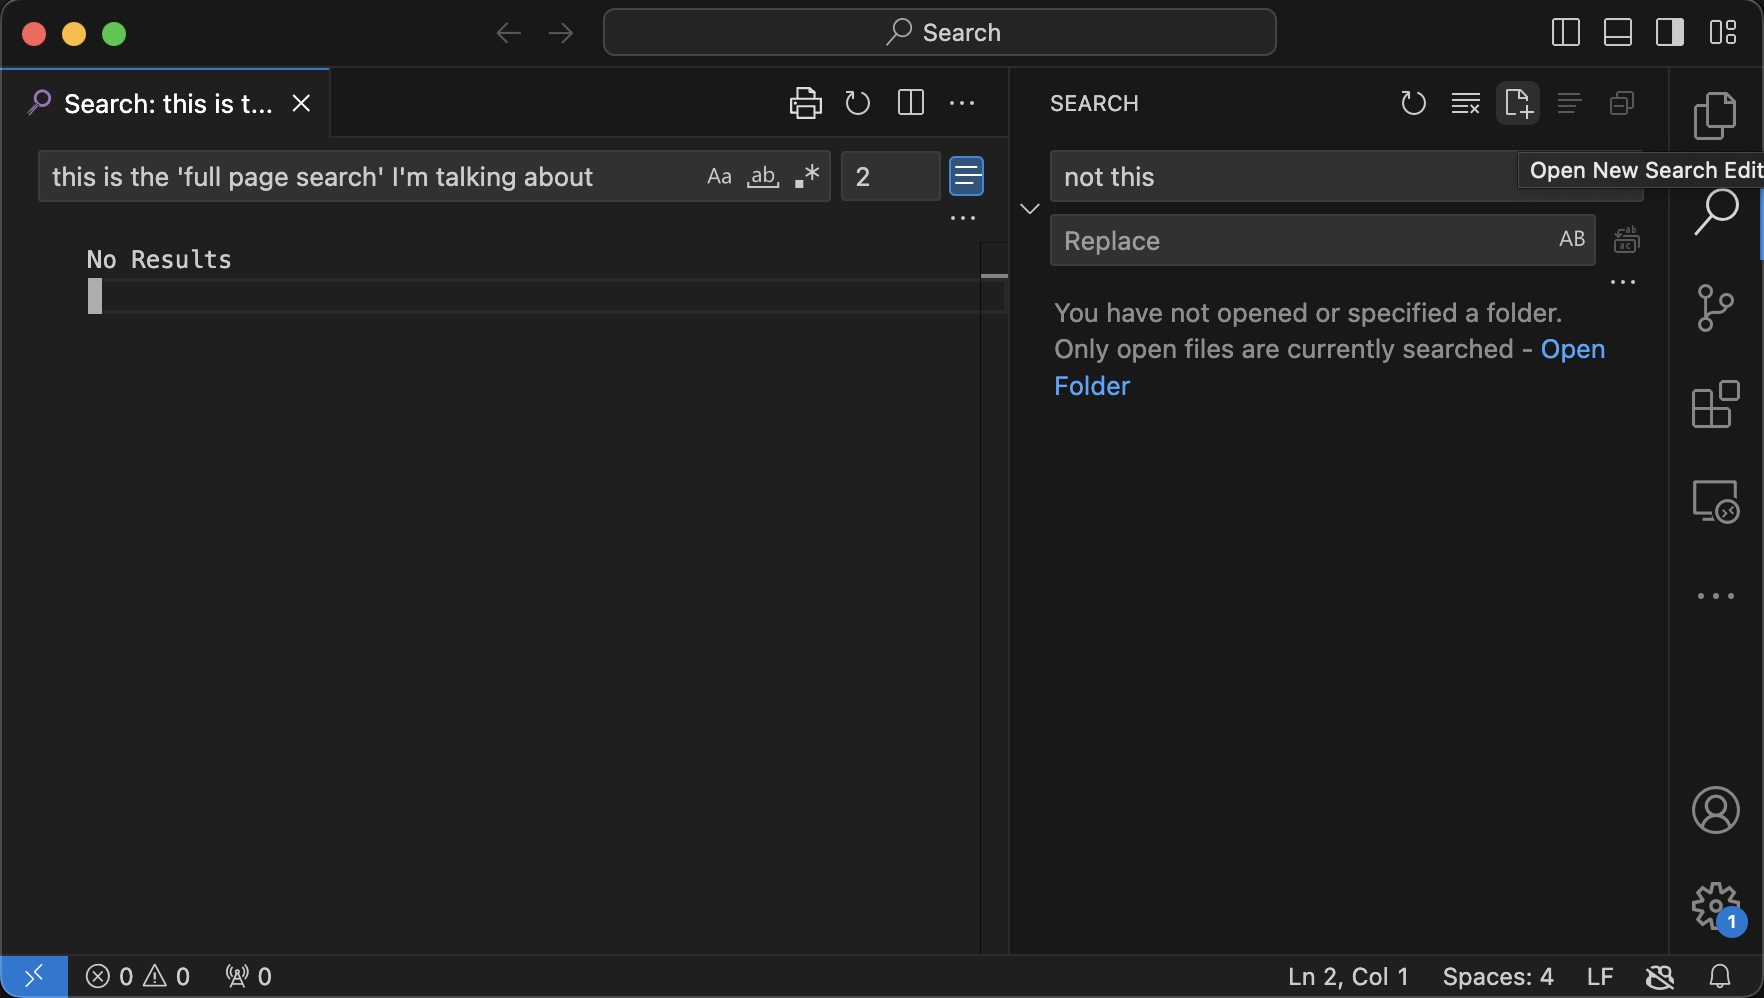Run Replace All for 'not this'
1764x998 pixels.
(x=1627, y=240)
